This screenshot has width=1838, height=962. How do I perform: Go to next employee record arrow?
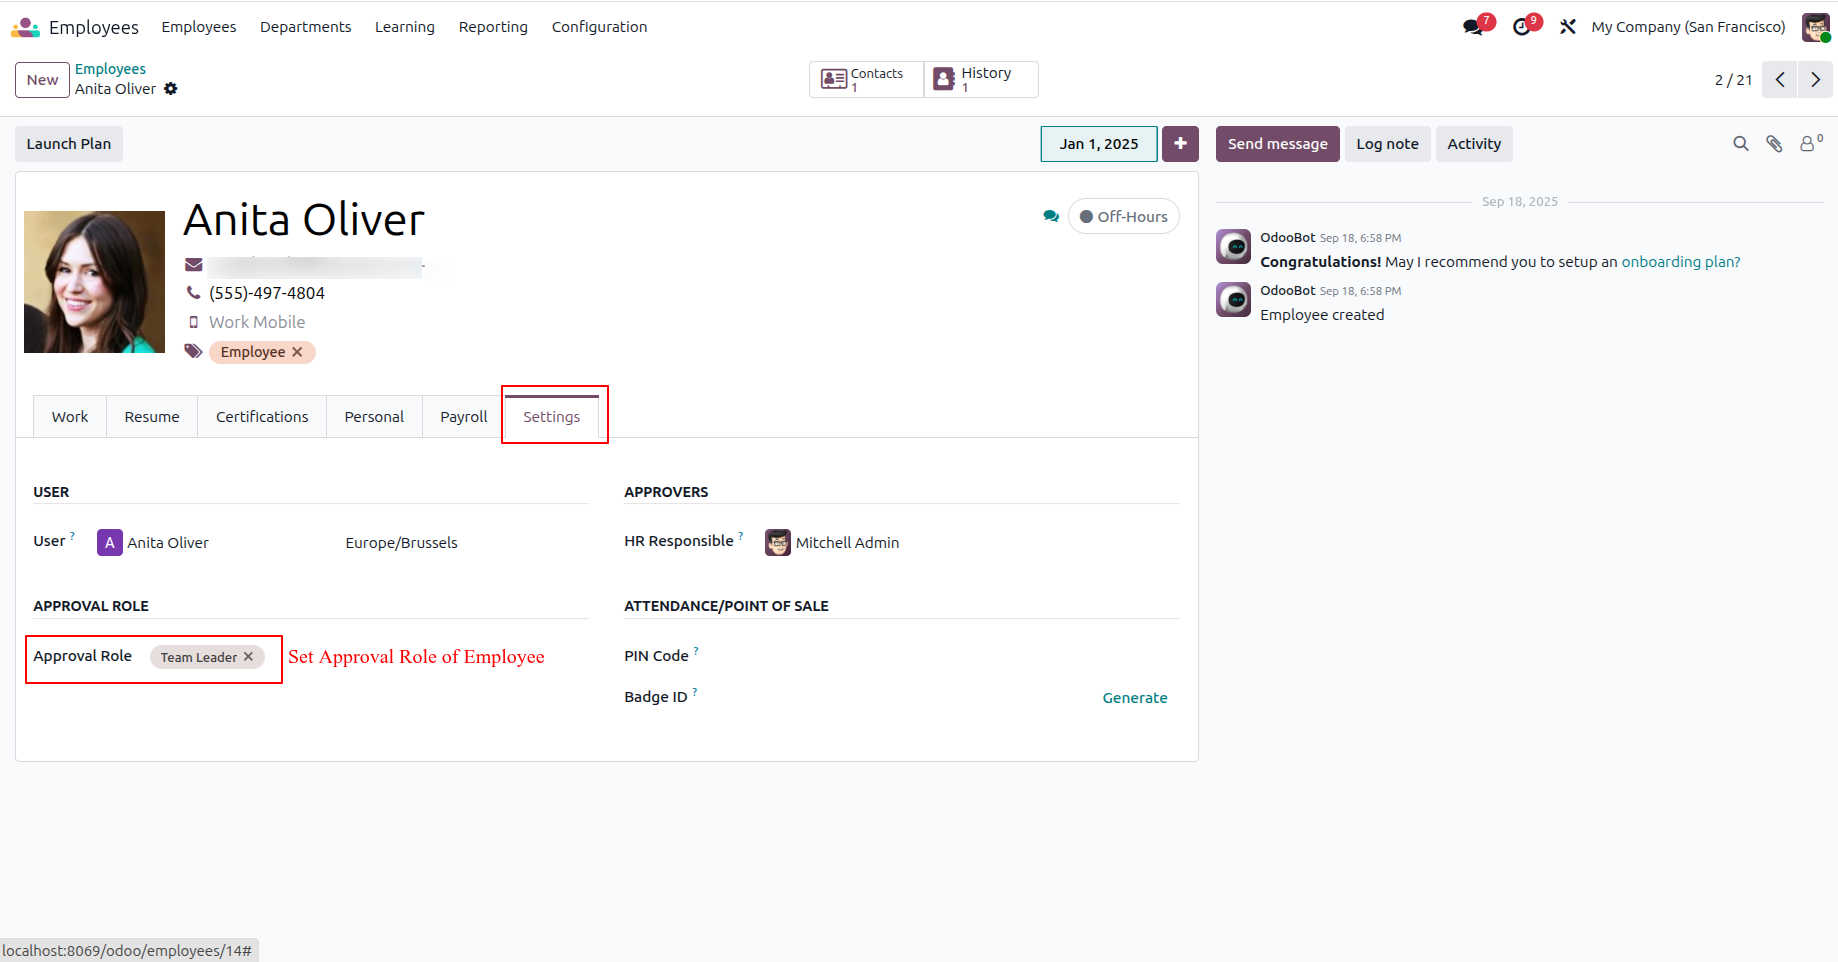pos(1815,80)
